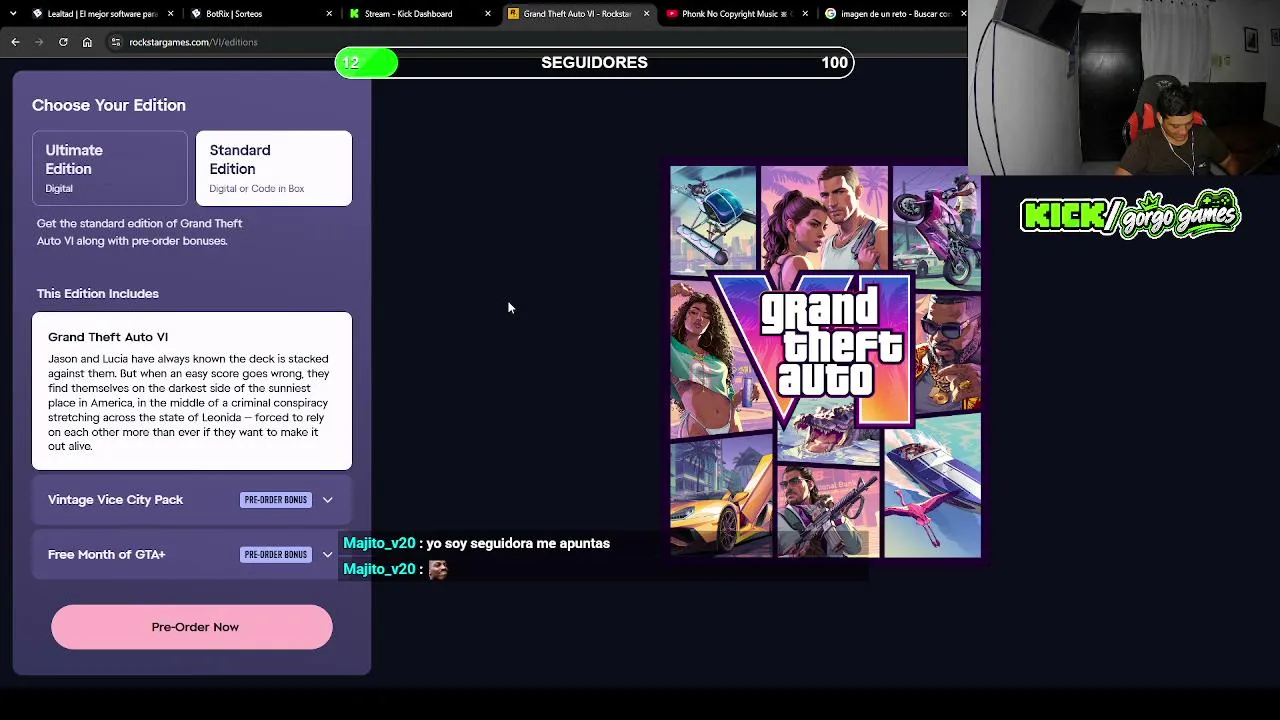Click the Kick tab favicon
The width and height of the screenshot is (1280, 720).
354,14
